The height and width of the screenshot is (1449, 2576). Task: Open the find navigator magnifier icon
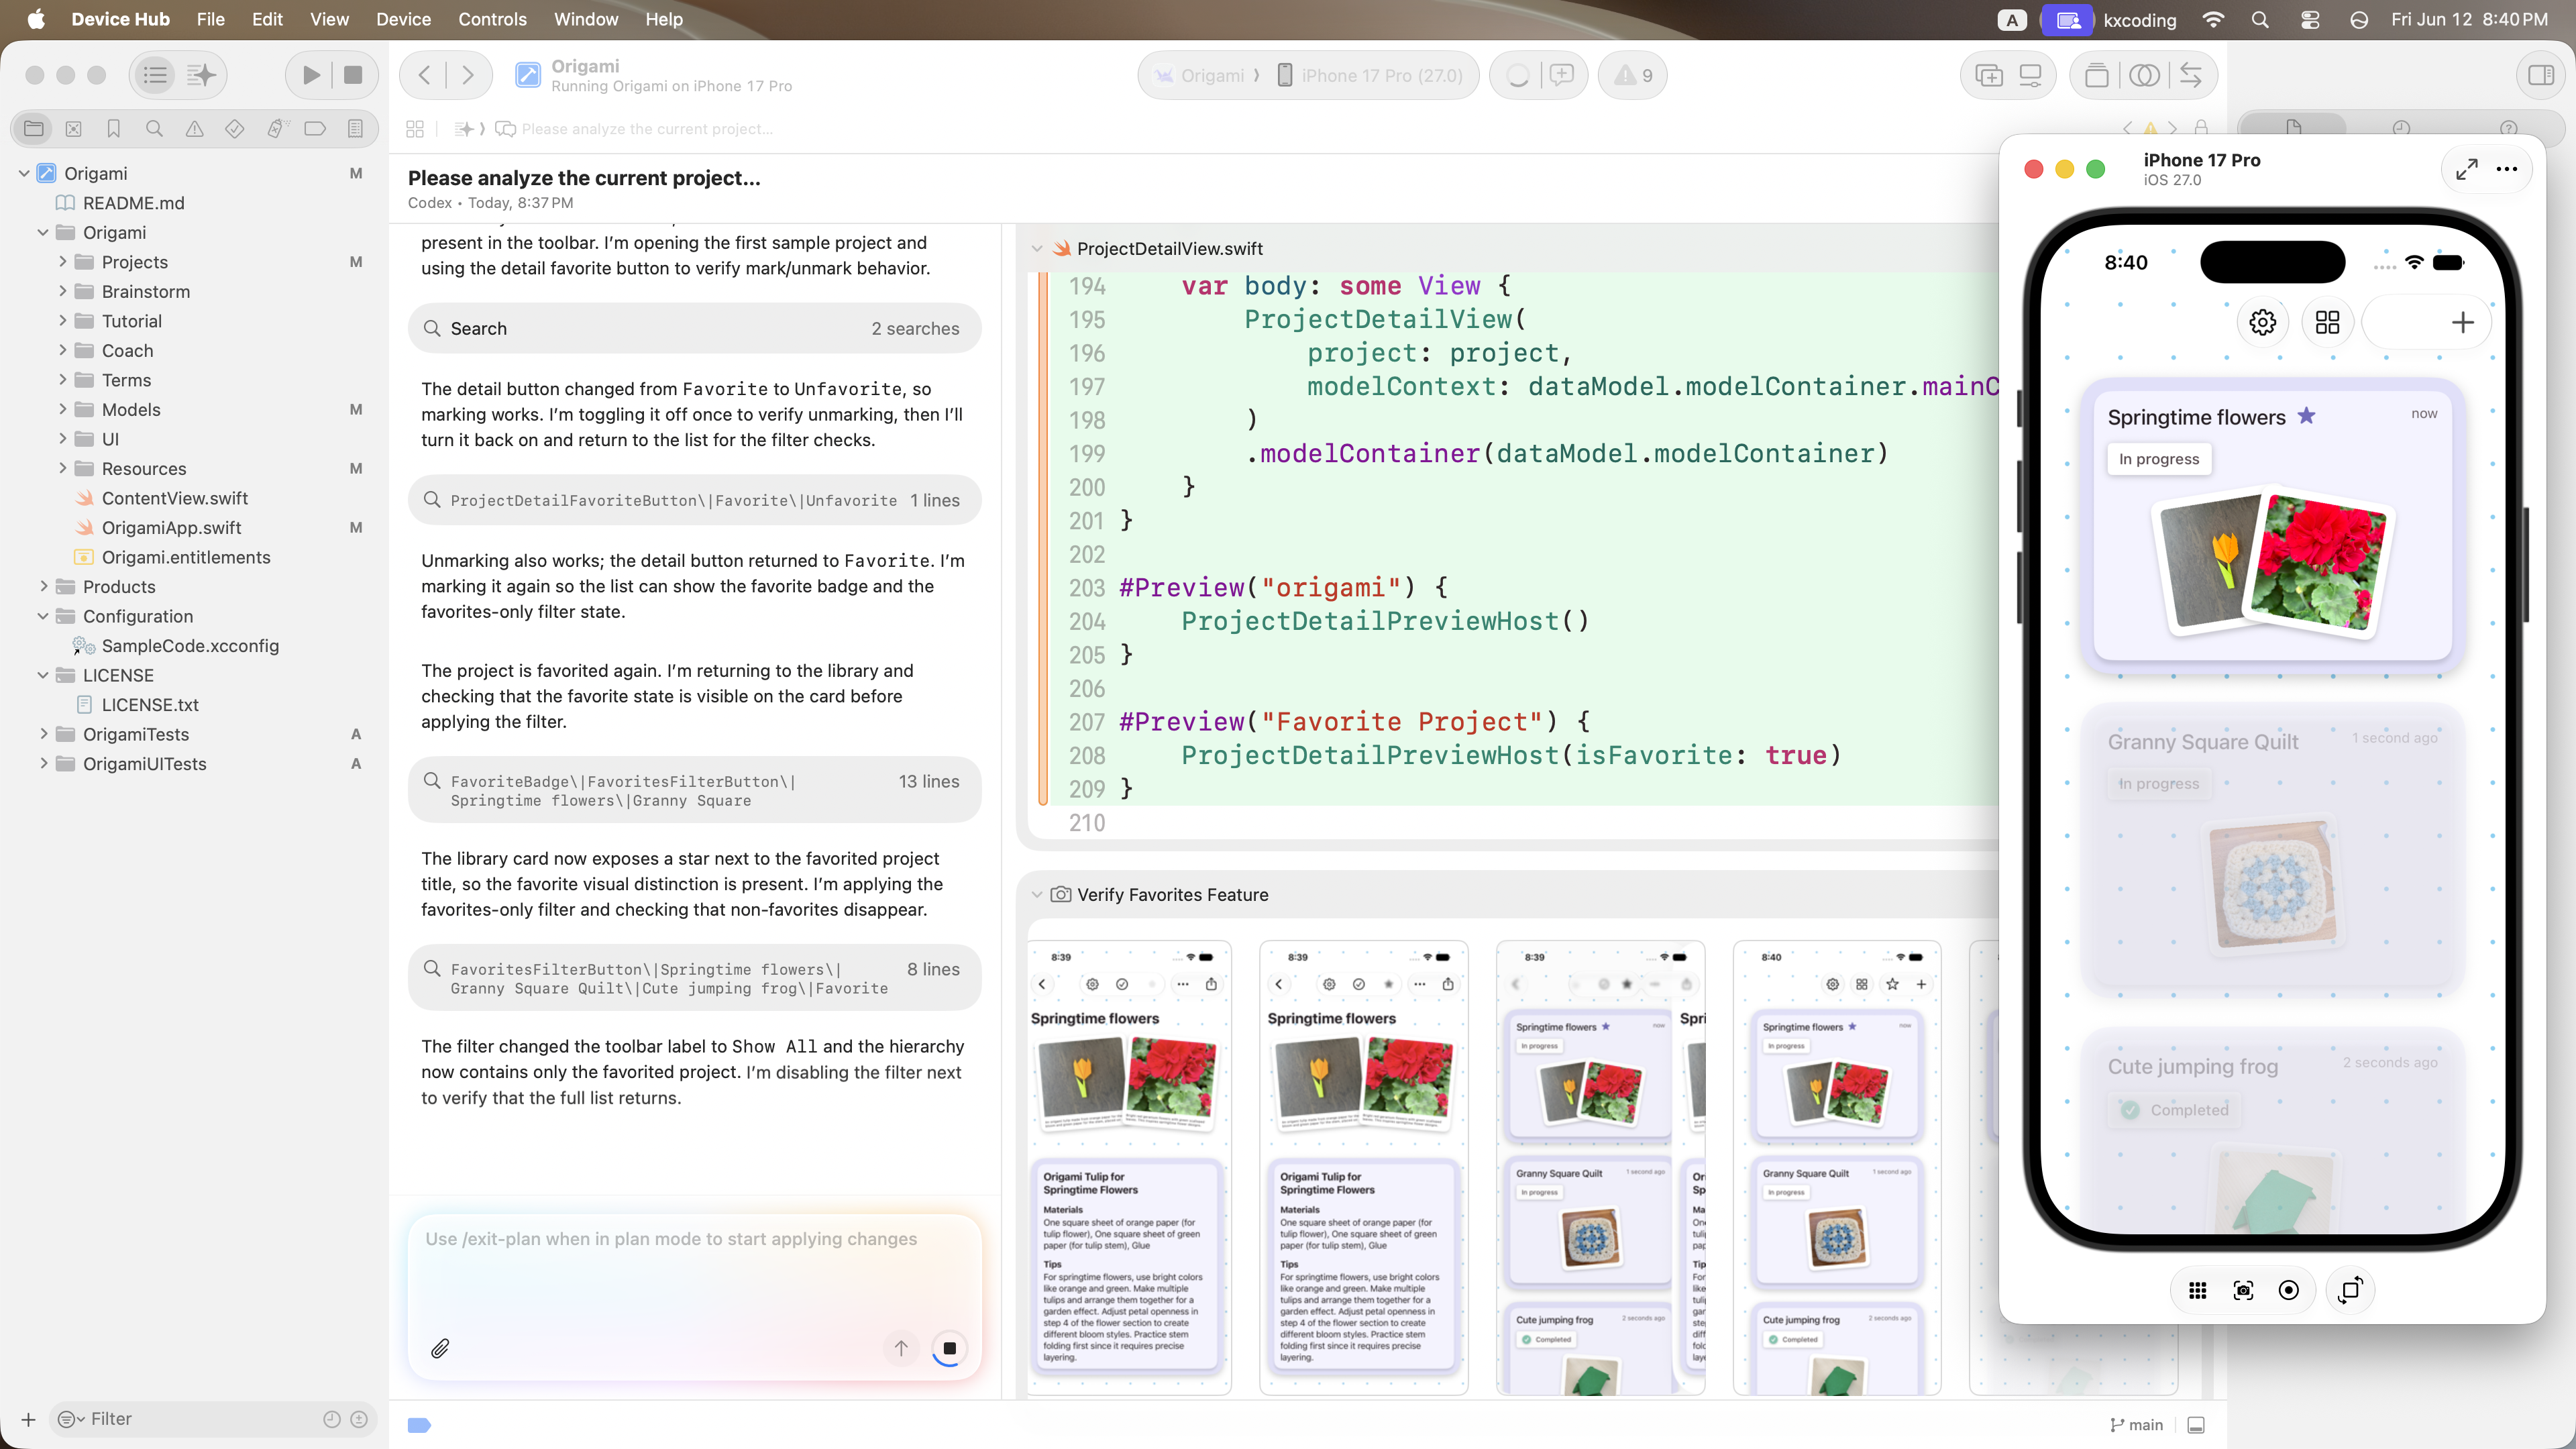(154, 128)
